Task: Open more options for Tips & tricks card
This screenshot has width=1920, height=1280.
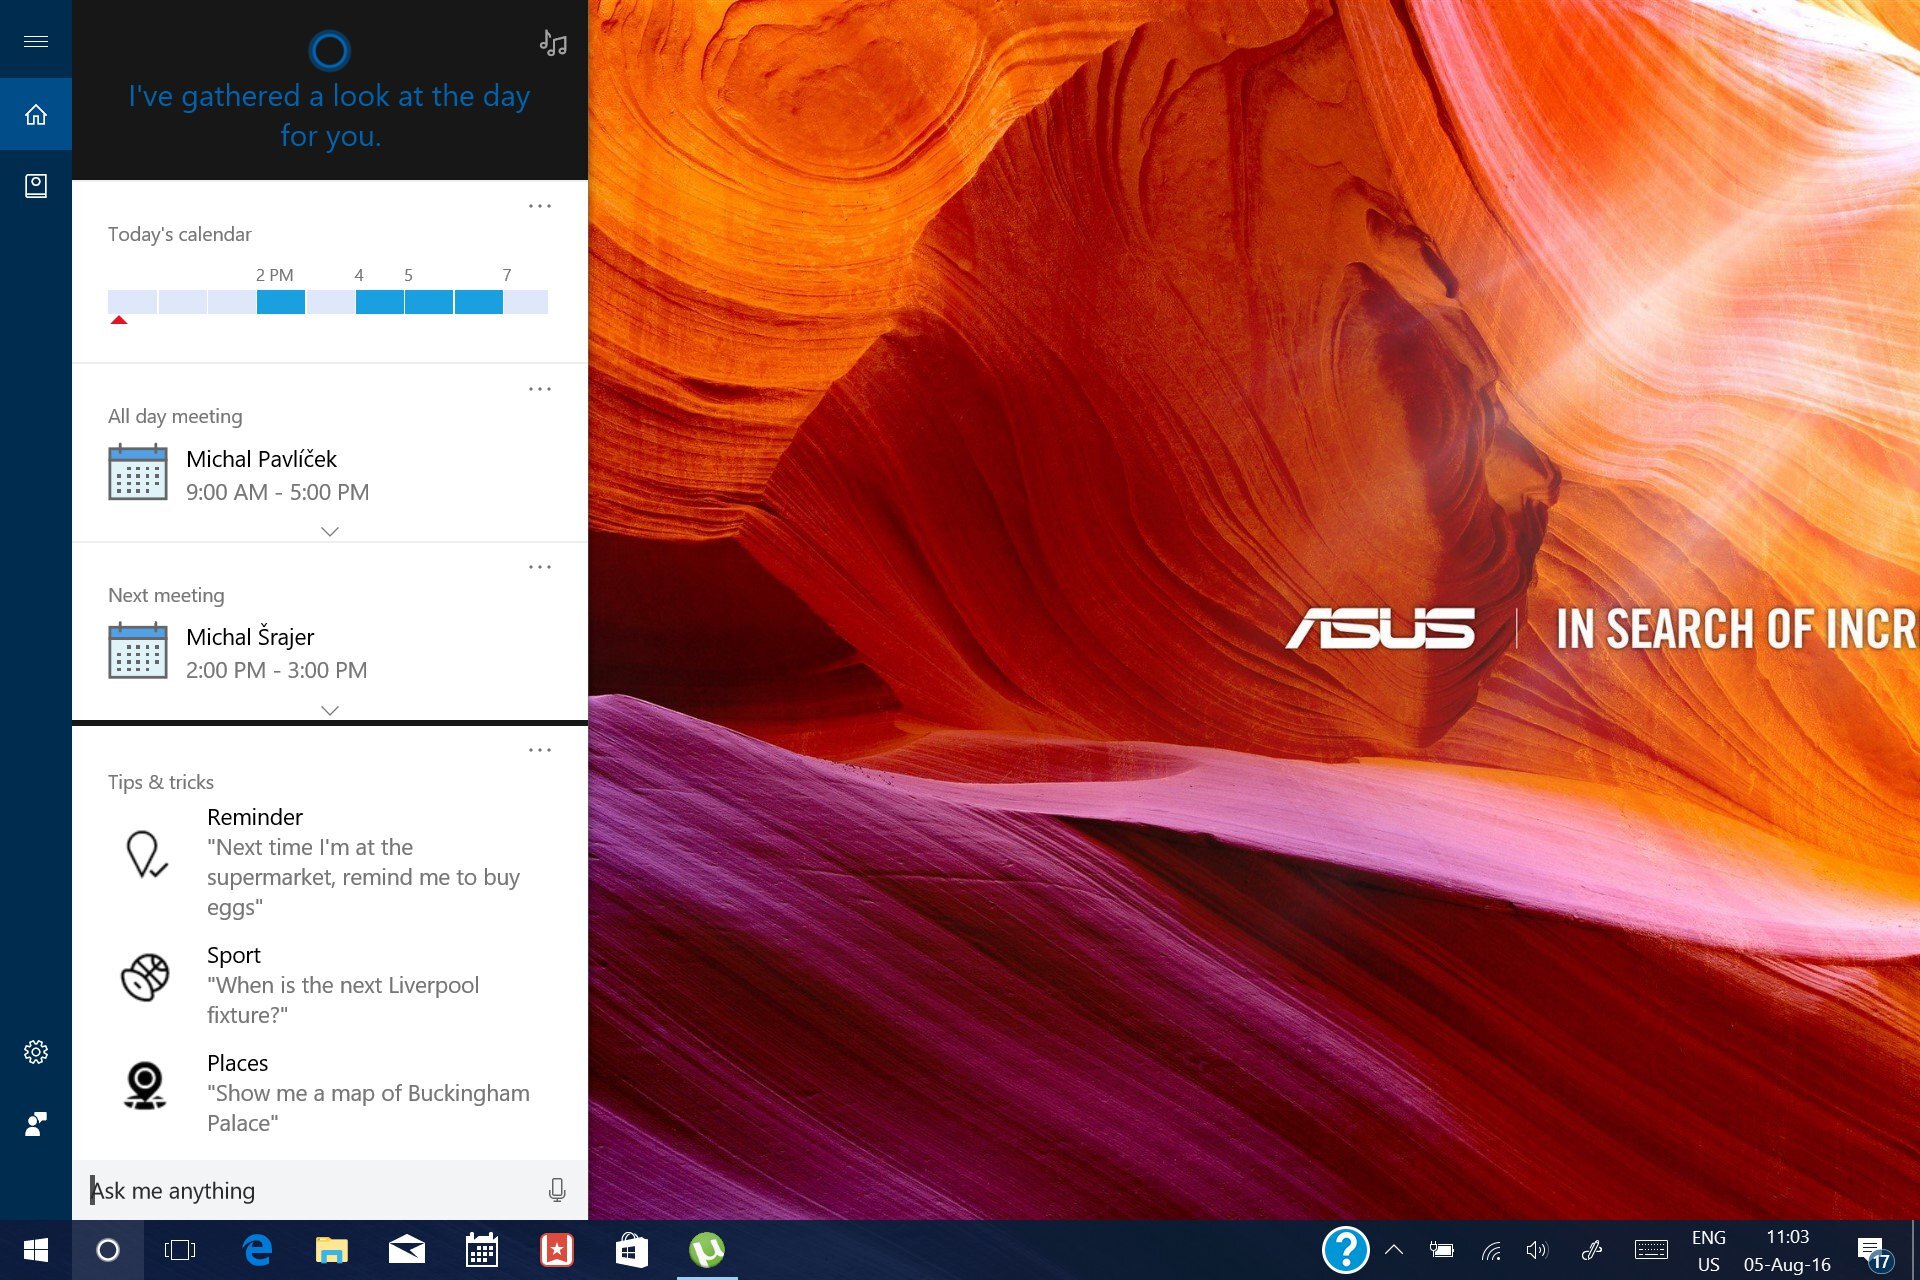Action: pyautogui.click(x=540, y=750)
